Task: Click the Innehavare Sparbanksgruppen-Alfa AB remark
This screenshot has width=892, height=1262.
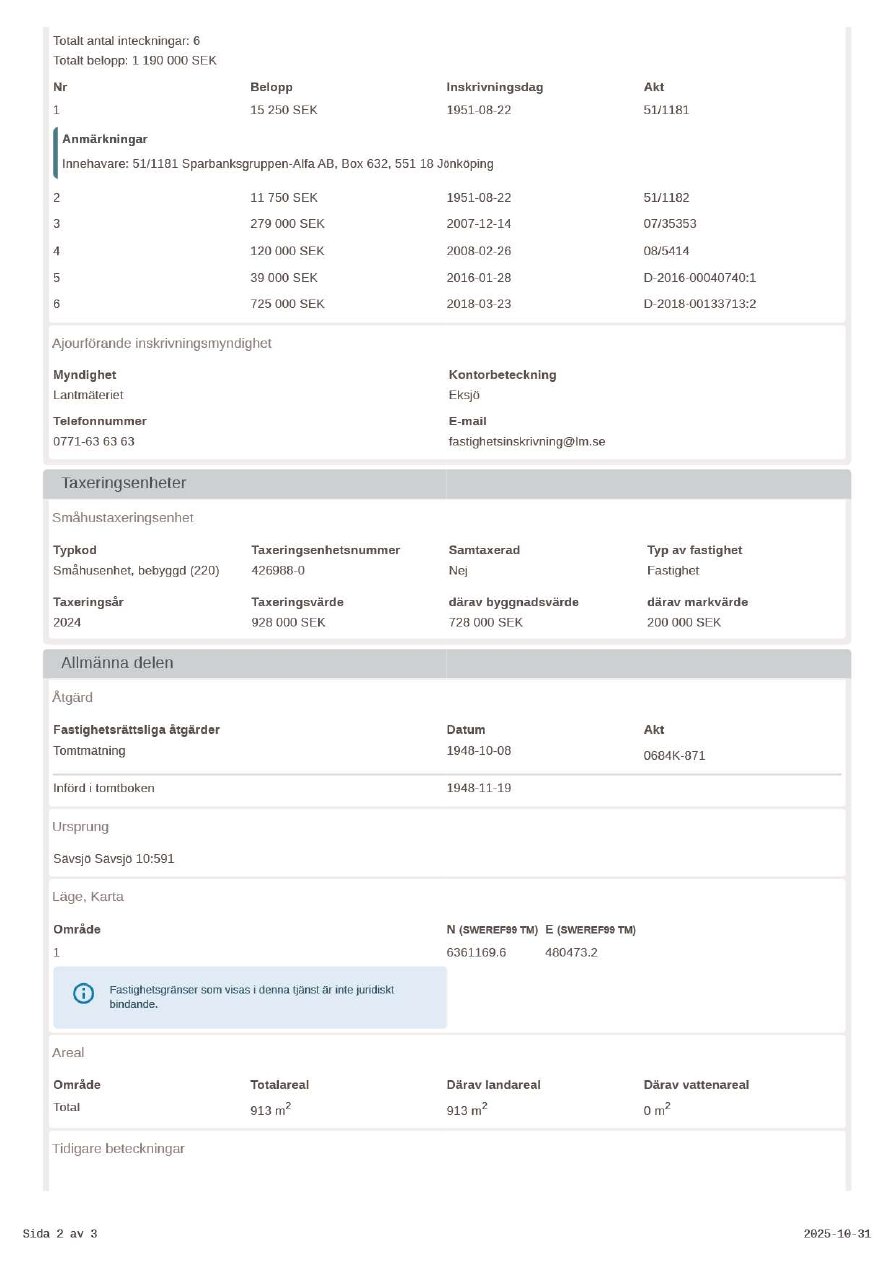Action: (x=278, y=164)
